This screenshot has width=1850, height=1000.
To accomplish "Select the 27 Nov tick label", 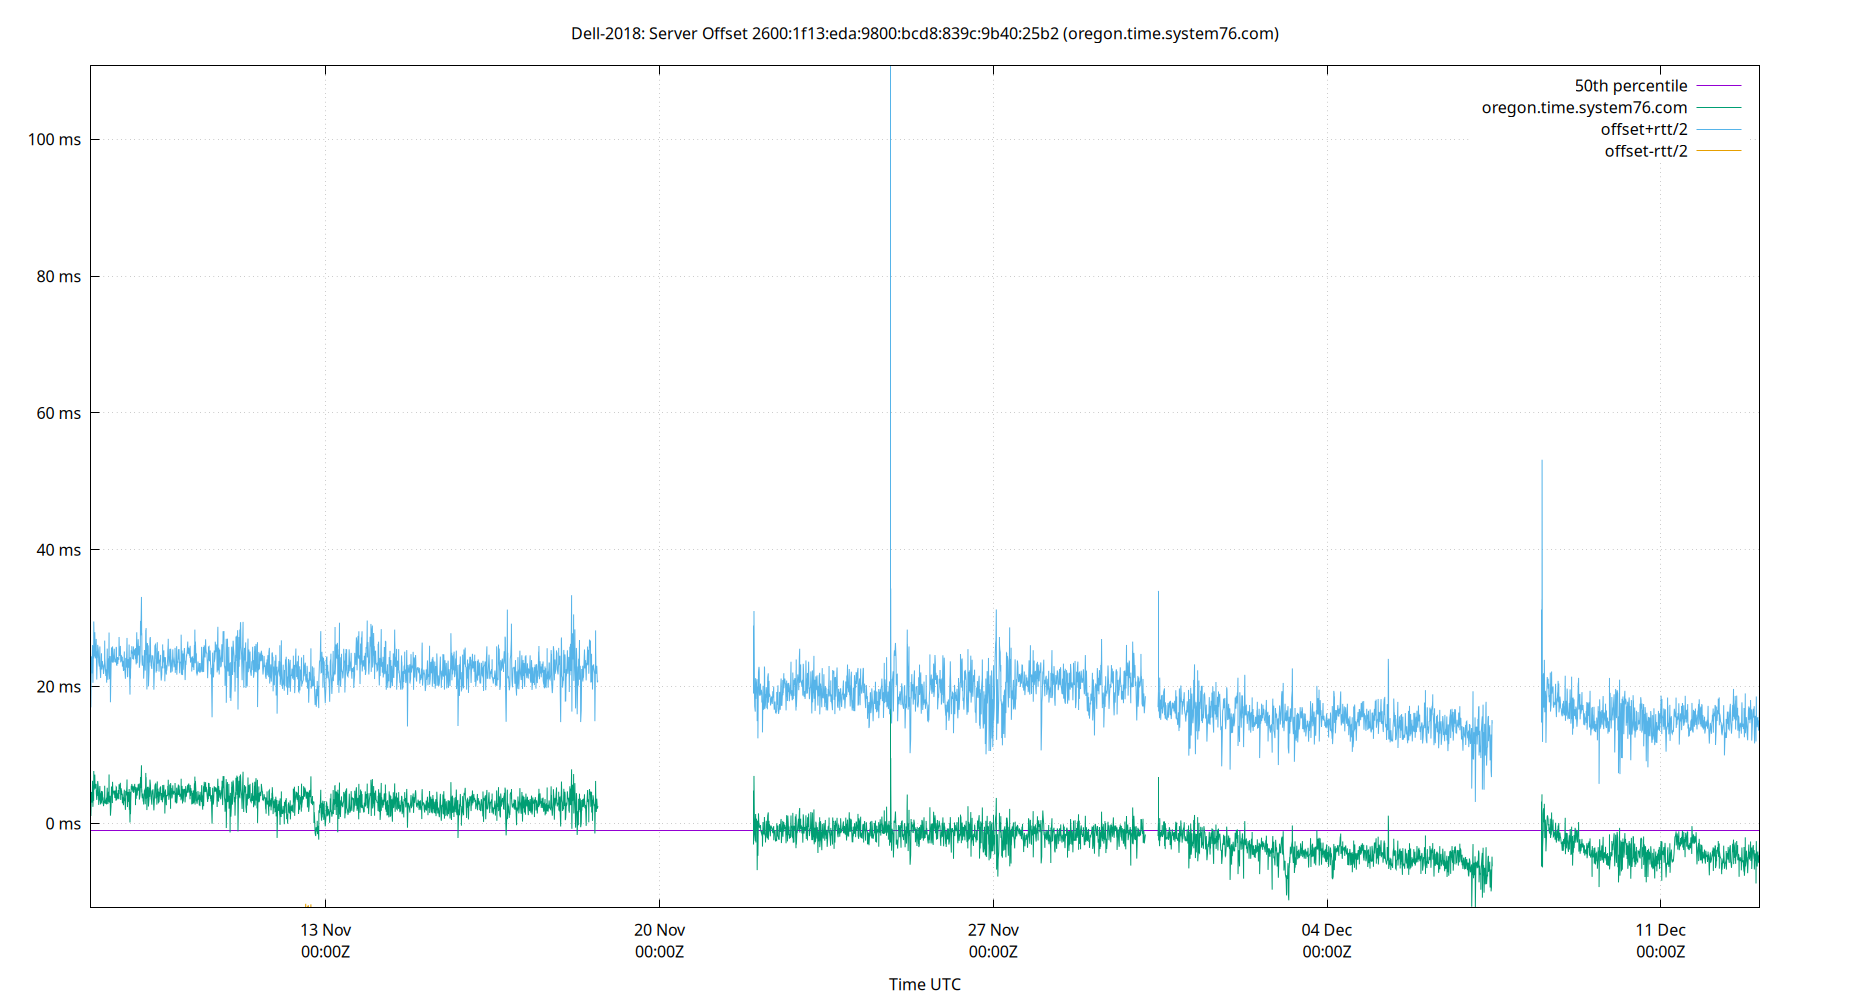I will pos(993,940).
